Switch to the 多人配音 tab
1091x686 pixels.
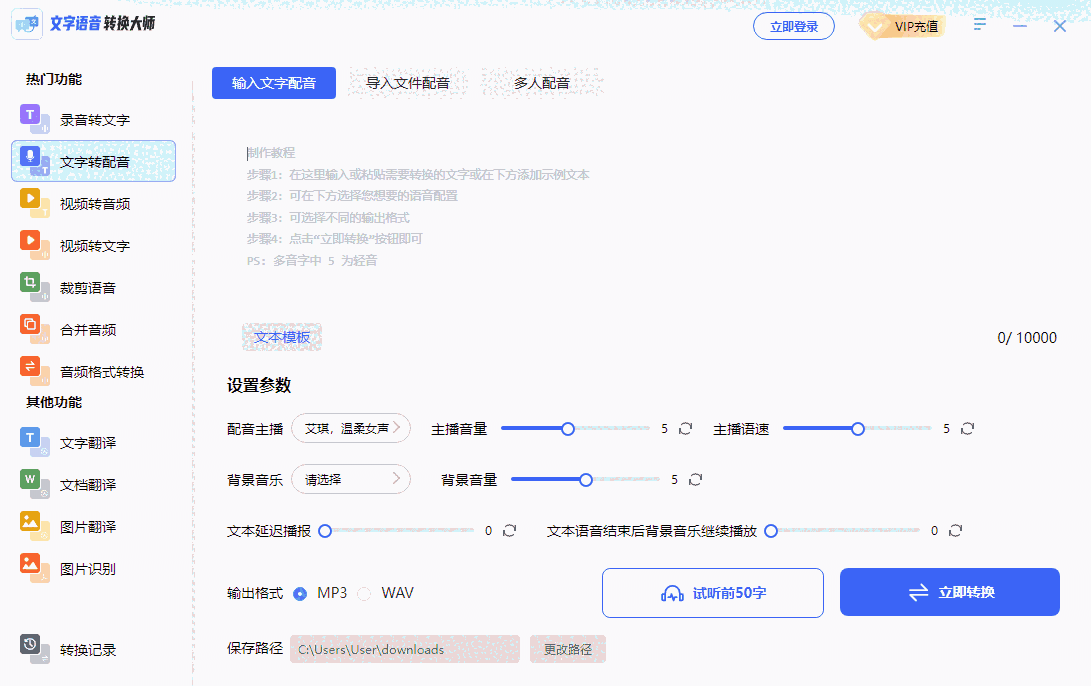click(541, 83)
